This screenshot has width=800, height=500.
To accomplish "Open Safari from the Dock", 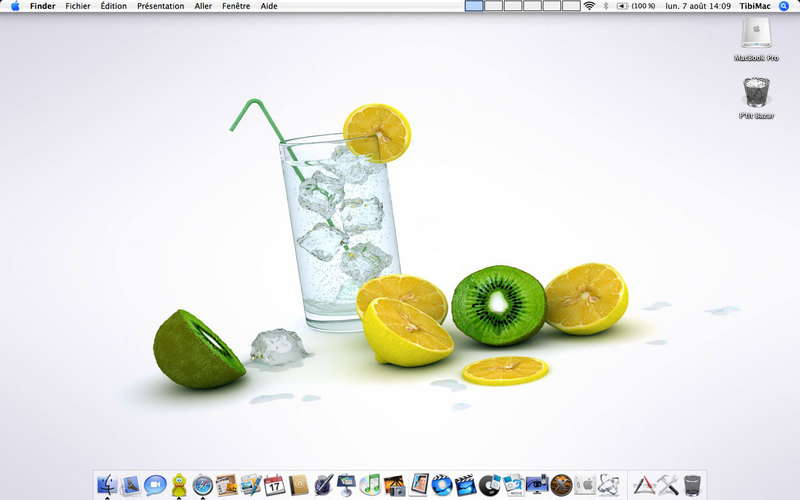I will tap(203, 485).
